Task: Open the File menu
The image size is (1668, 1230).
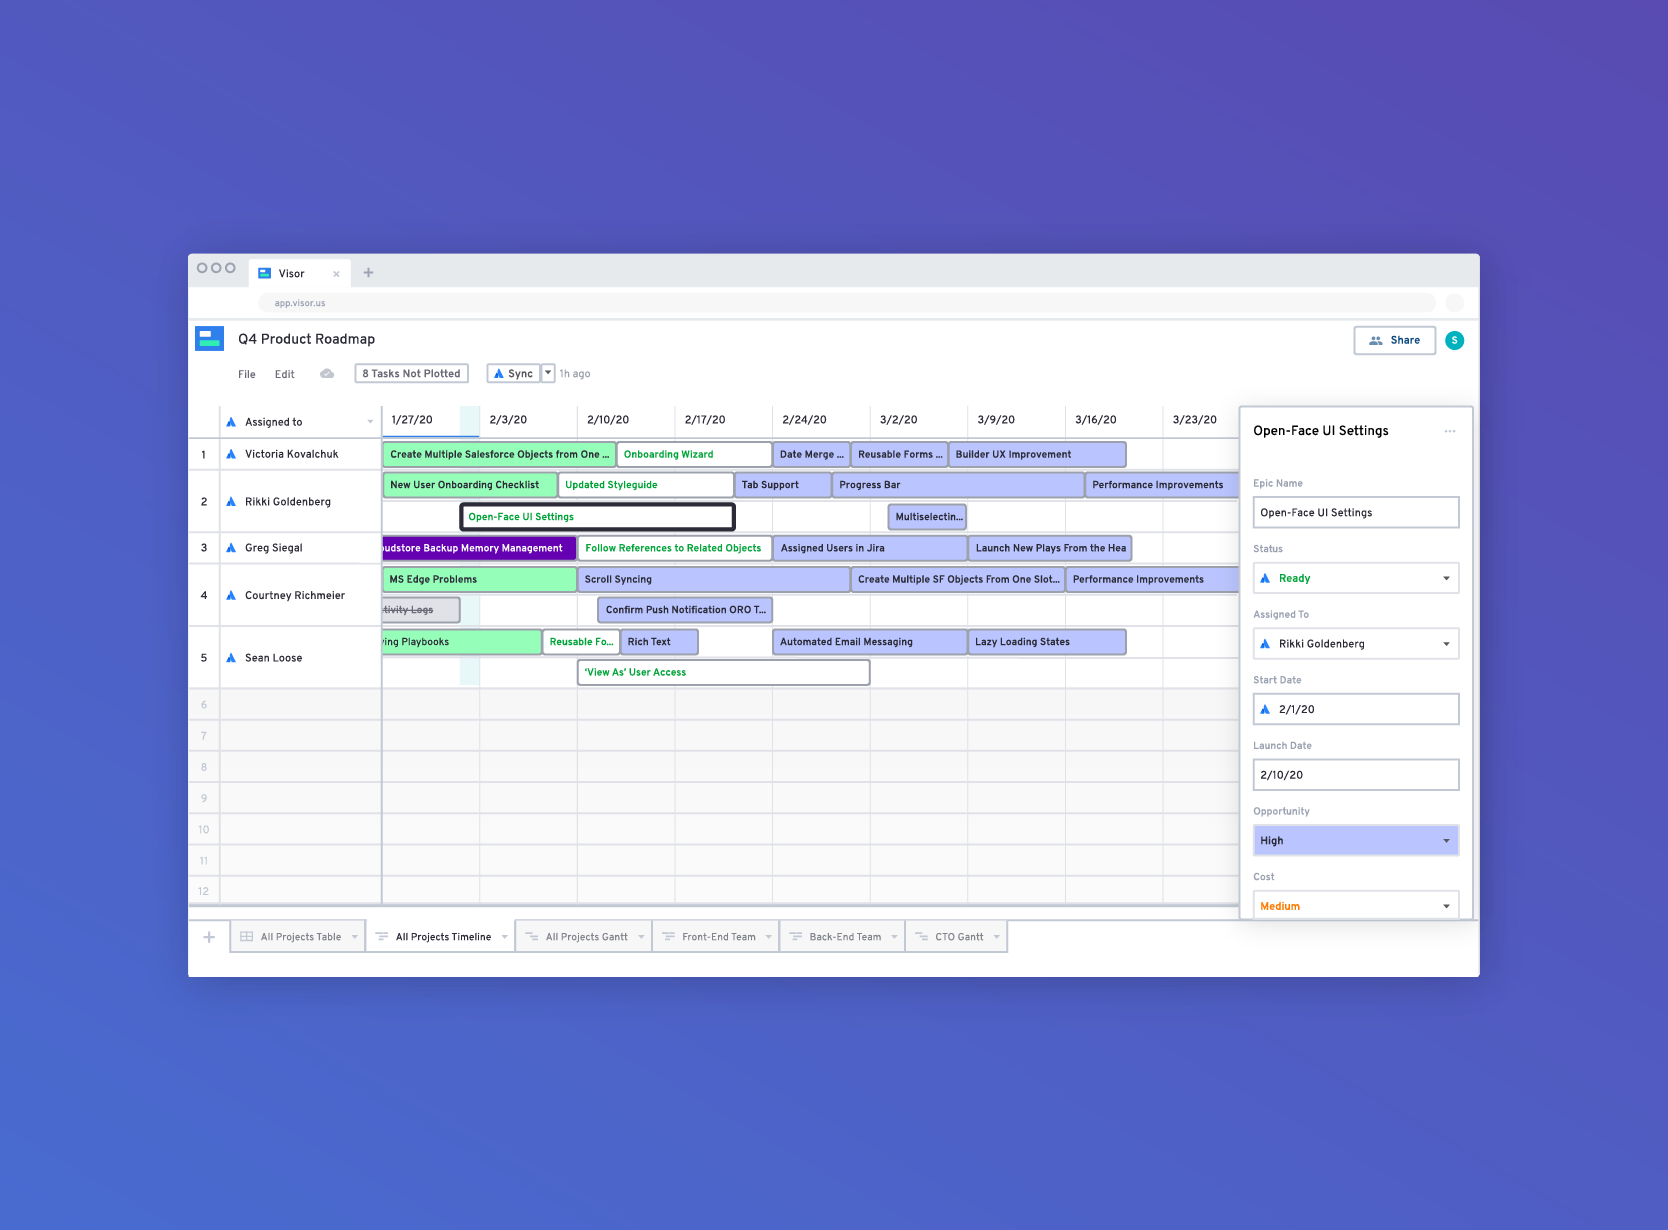Action: tap(246, 374)
